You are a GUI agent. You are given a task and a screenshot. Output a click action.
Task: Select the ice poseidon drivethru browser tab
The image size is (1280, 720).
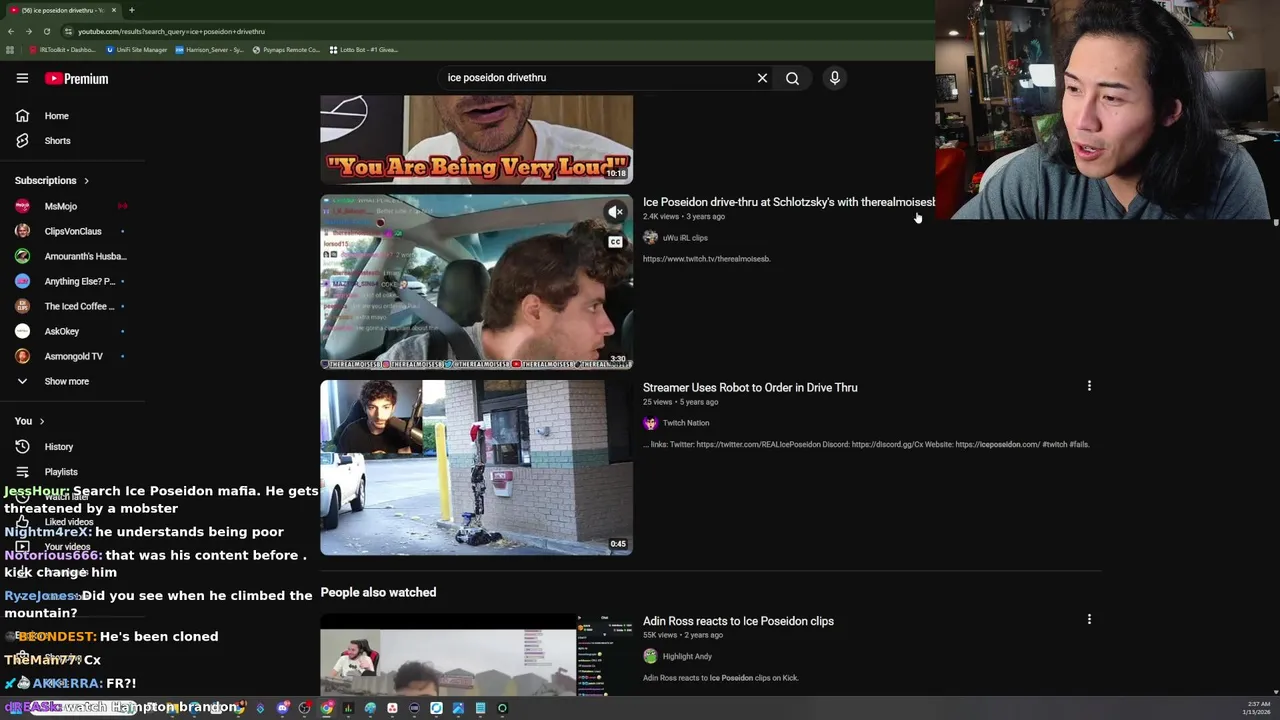click(62, 10)
